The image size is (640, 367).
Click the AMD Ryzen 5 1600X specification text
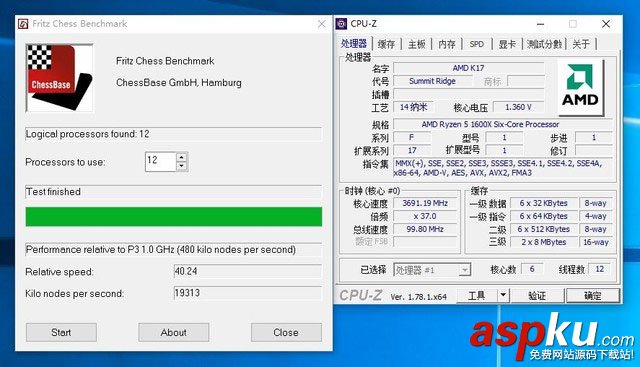coord(490,124)
